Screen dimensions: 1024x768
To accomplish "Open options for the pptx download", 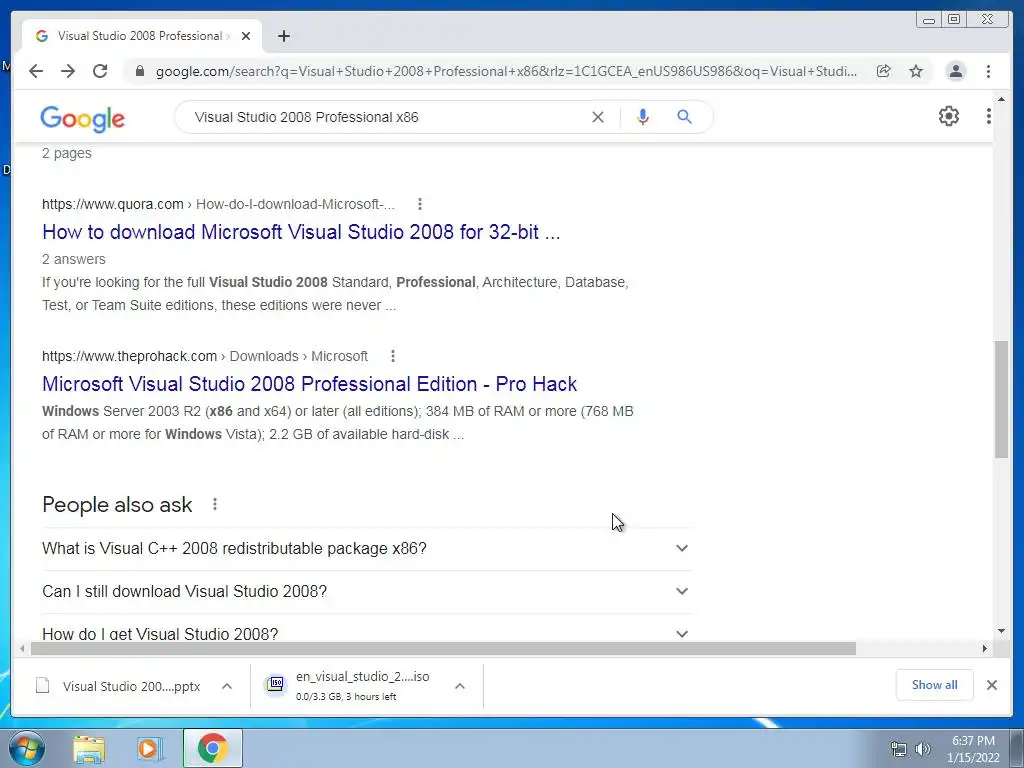I will click(227, 686).
